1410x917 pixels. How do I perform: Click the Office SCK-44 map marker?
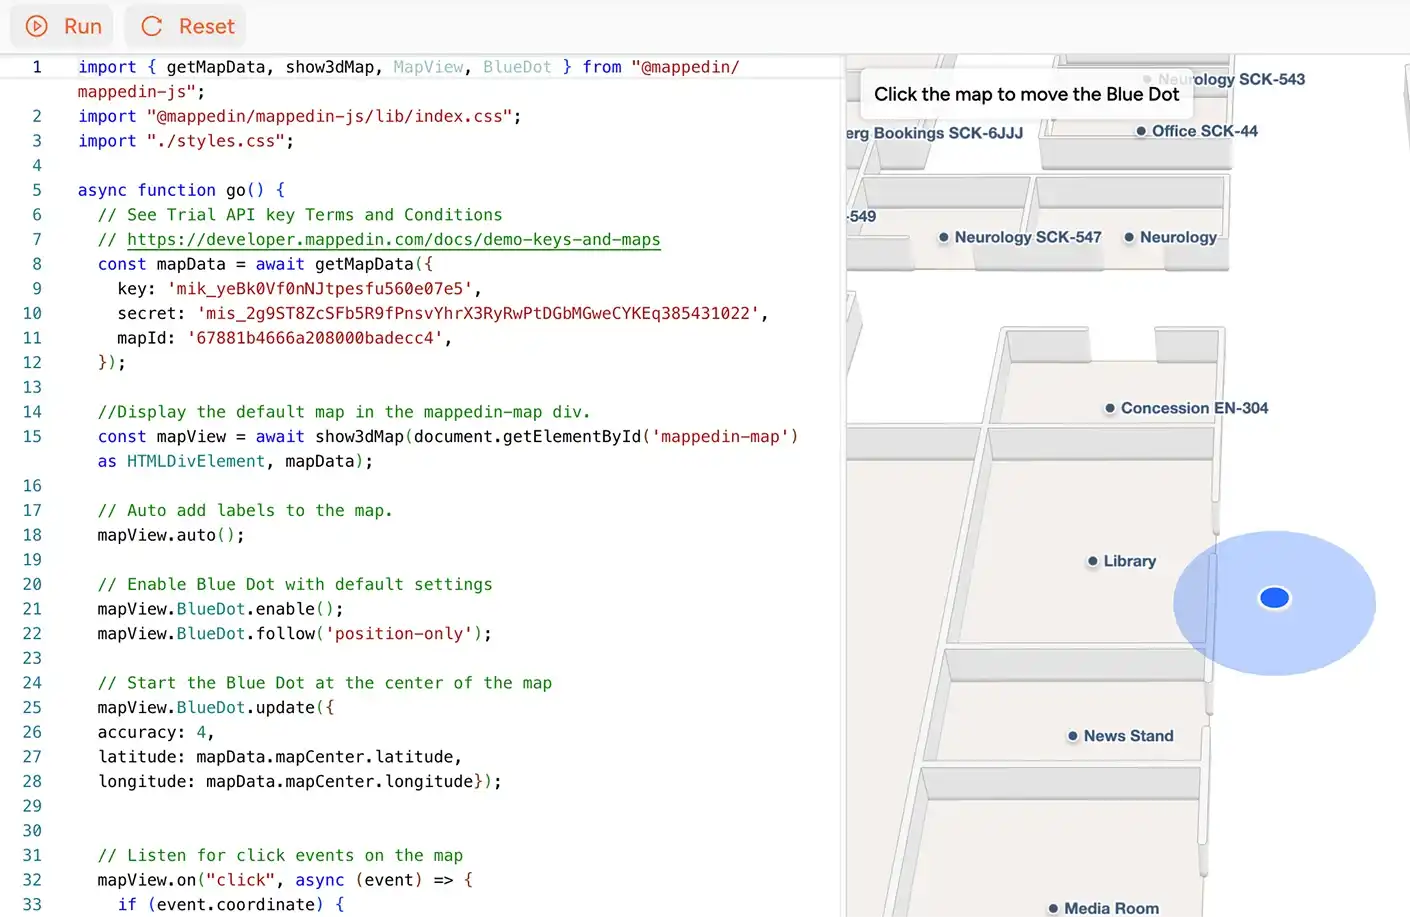1141,131
